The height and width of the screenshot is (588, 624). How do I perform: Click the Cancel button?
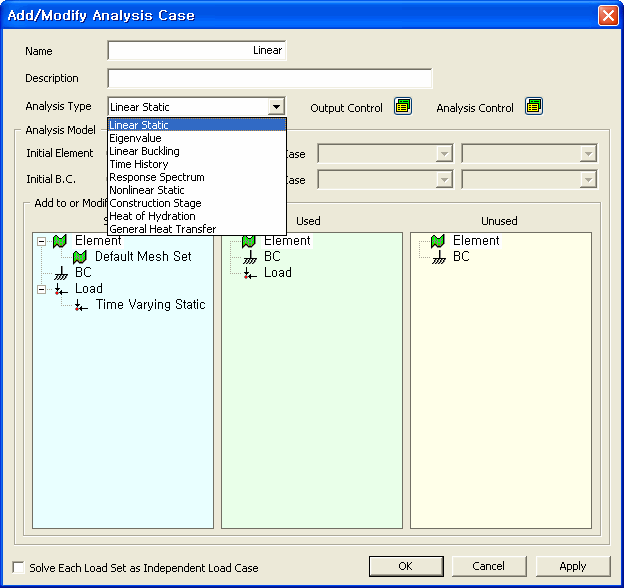tap(488, 566)
